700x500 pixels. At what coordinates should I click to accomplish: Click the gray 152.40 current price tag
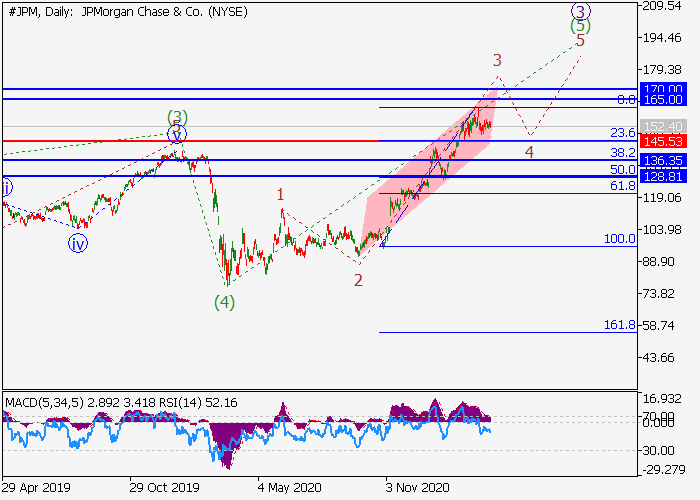(x=663, y=126)
